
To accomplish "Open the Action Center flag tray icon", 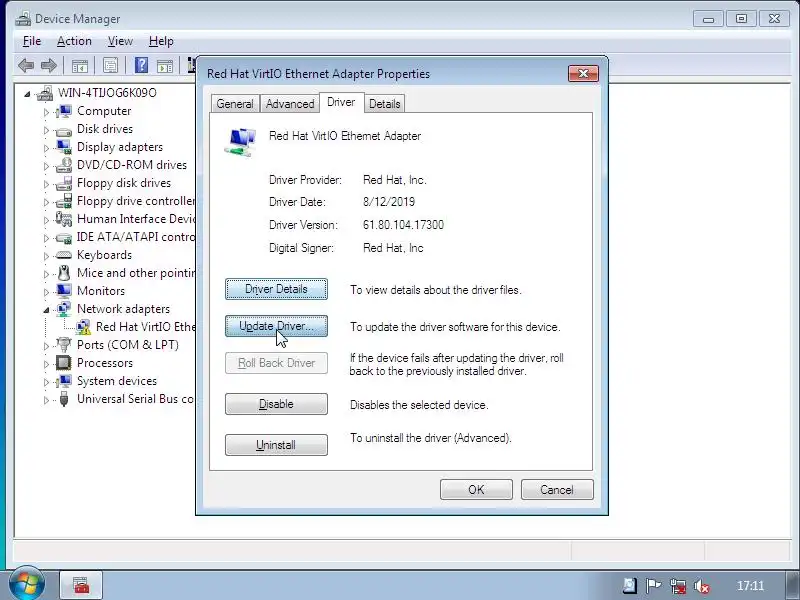I will tap(653, 586).
